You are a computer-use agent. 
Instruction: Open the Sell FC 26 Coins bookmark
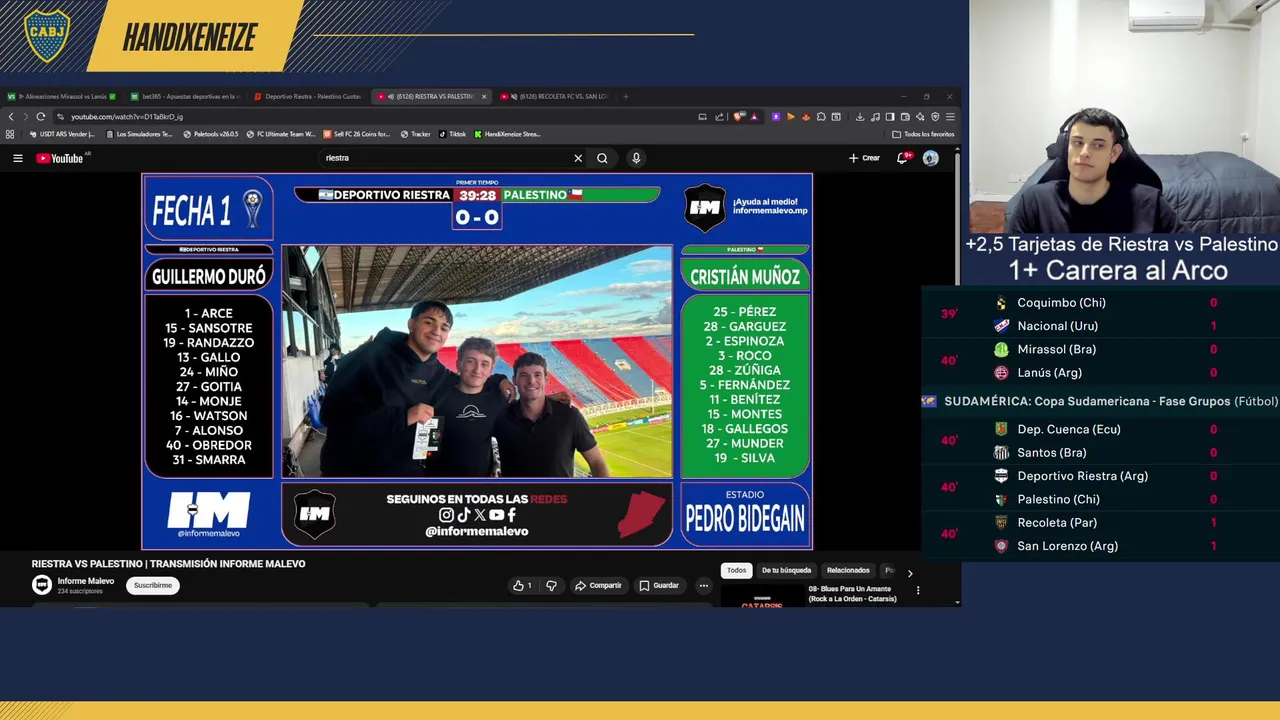point(356,134)
